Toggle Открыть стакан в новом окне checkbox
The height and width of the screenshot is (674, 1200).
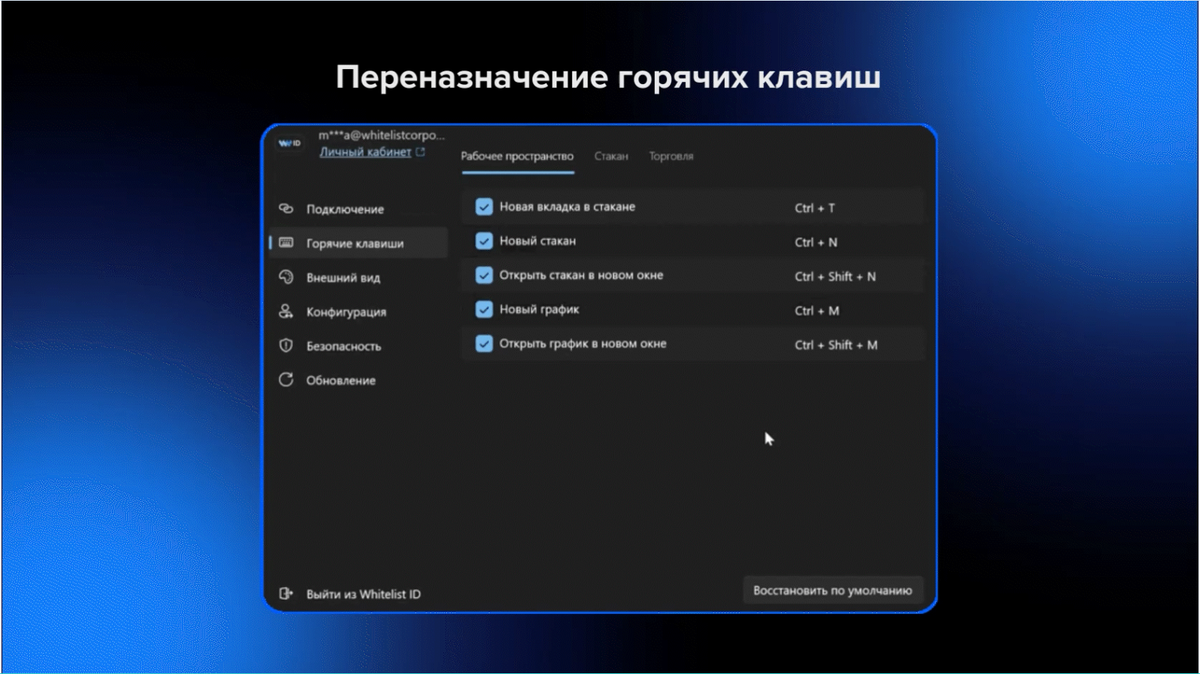(484, 275)
